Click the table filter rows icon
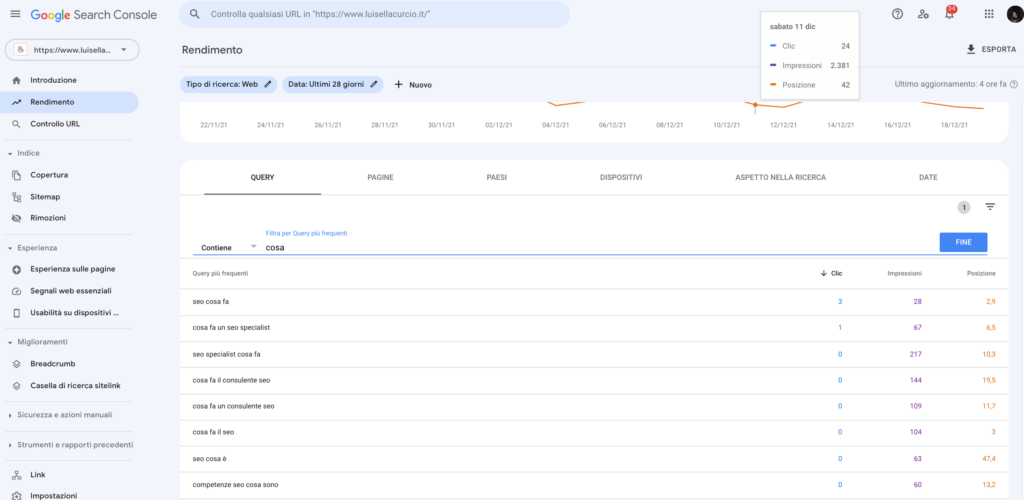This screenshot has width=1024, height=500. (990, 207)
